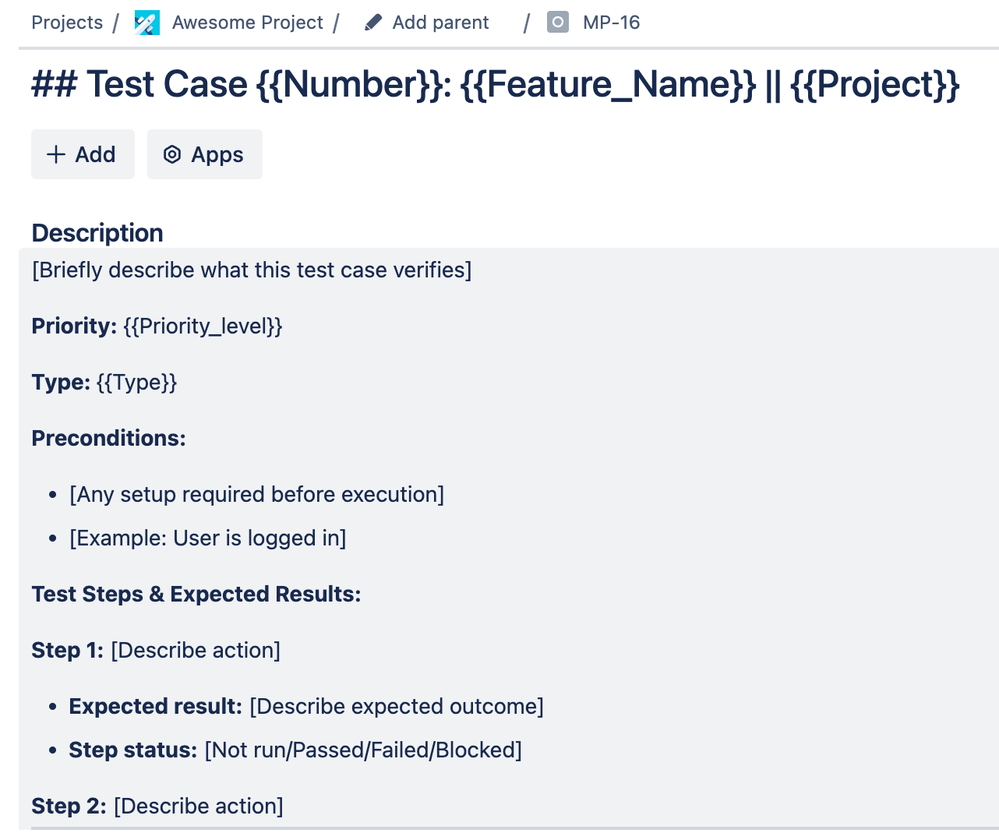
Task: Click the Step 2 Describe action line
Action: [157, 806]
